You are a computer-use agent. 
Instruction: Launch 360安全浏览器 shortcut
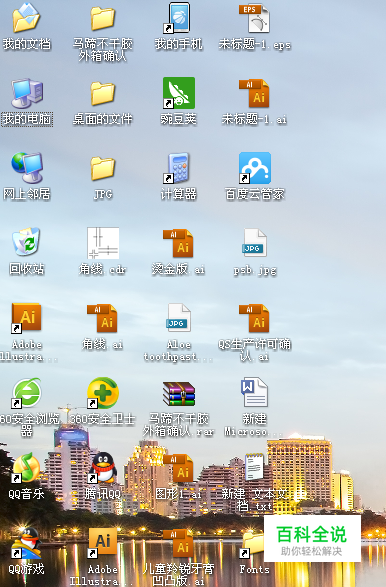(26, 393)
